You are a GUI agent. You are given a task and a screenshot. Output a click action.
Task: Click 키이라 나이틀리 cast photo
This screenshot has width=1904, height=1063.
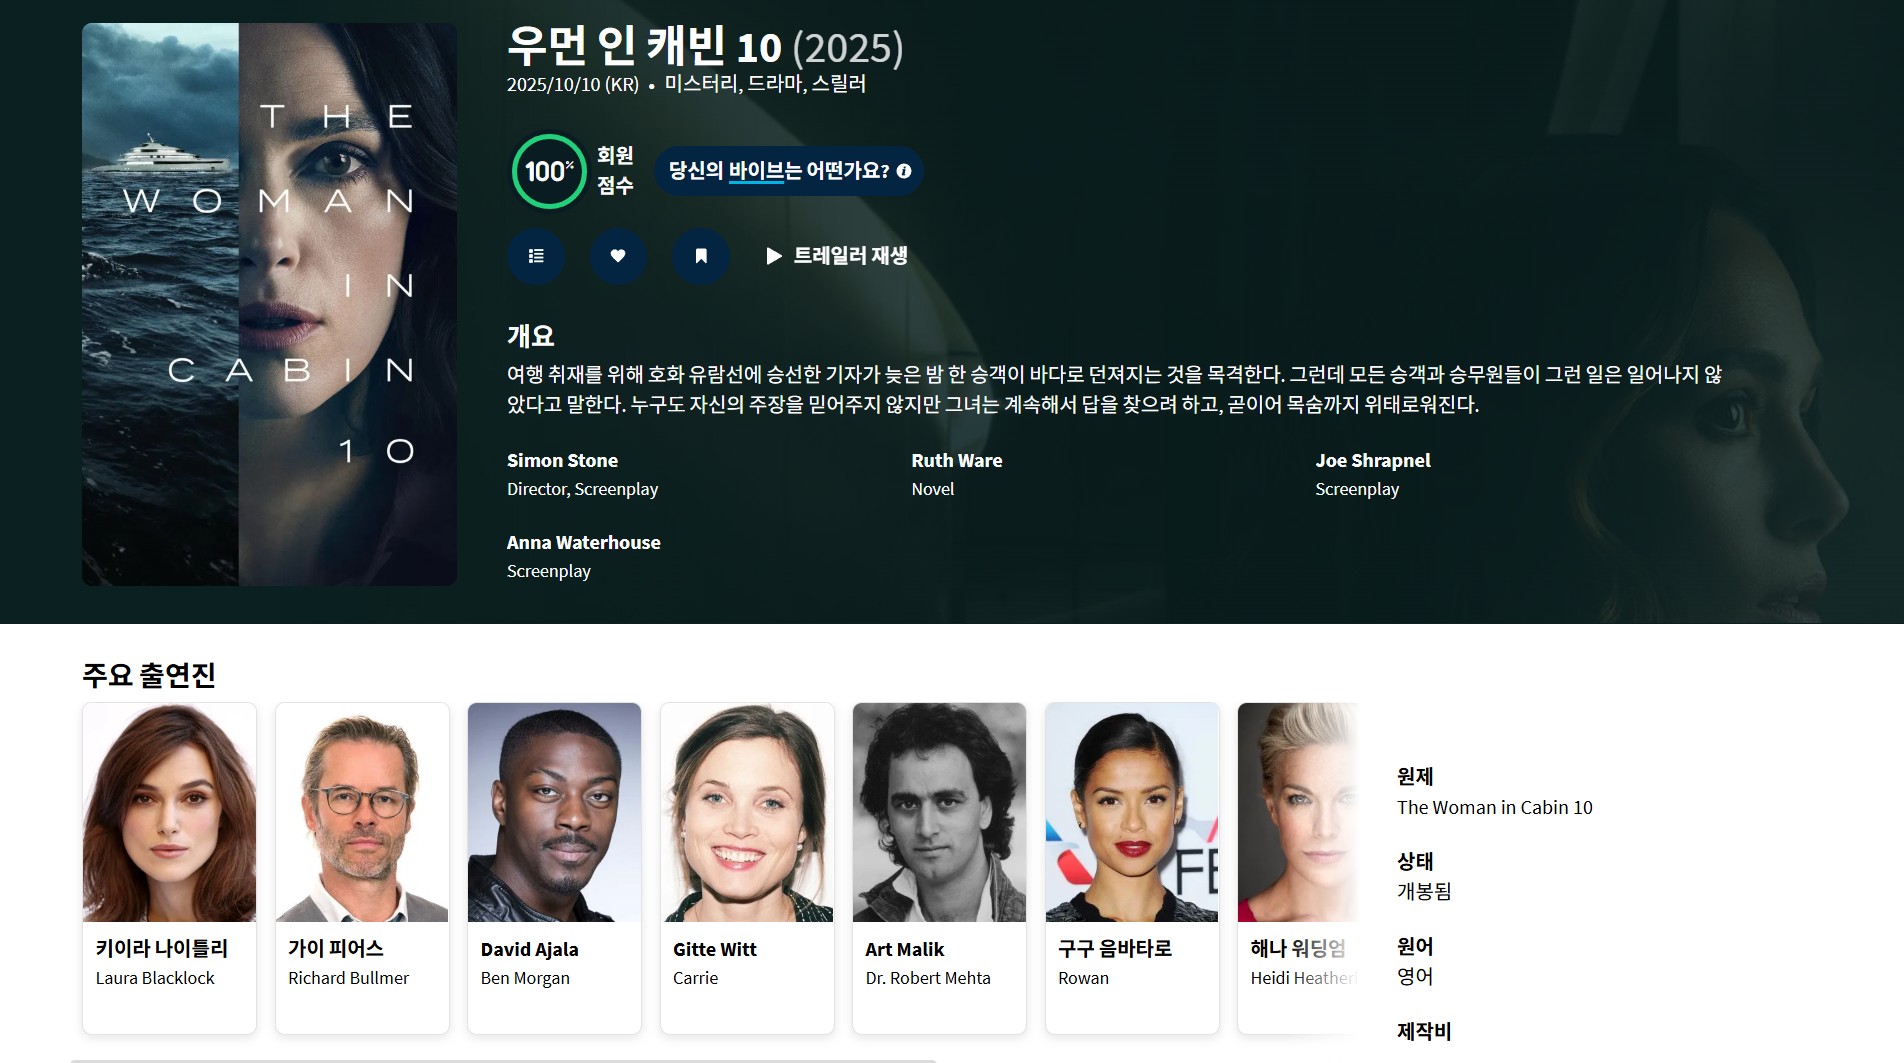169,812
